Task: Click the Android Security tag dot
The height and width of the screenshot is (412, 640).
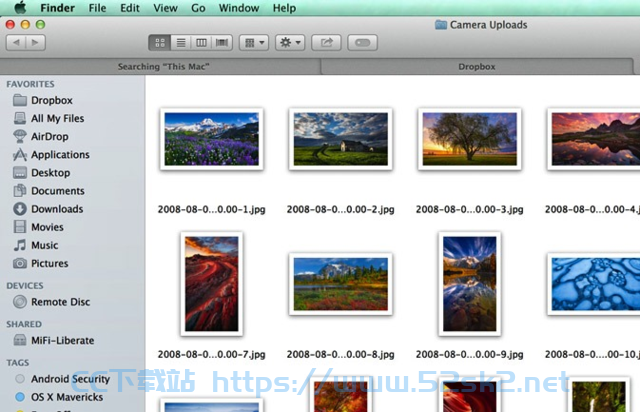Action: tap(20, 379)
